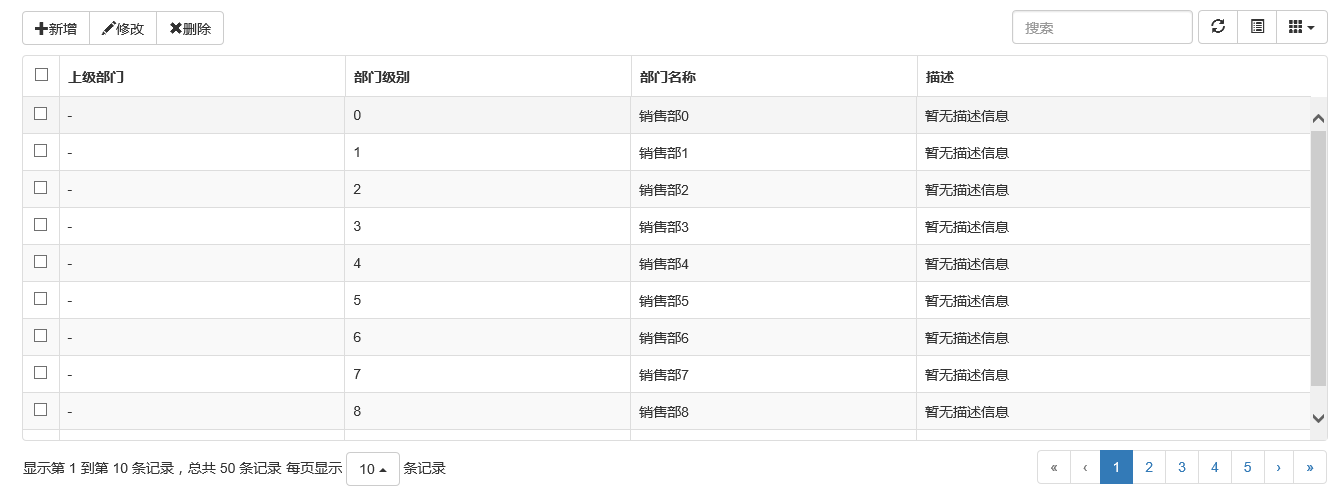Tick the checkbox for 销售部7 row

point(41,372)
